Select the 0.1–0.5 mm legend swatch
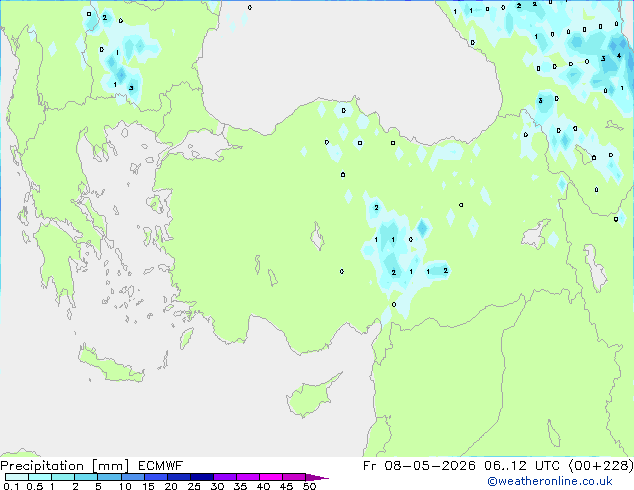Image resolution: width=634 pixels, height=490 pixels. [x=17, y=477]
